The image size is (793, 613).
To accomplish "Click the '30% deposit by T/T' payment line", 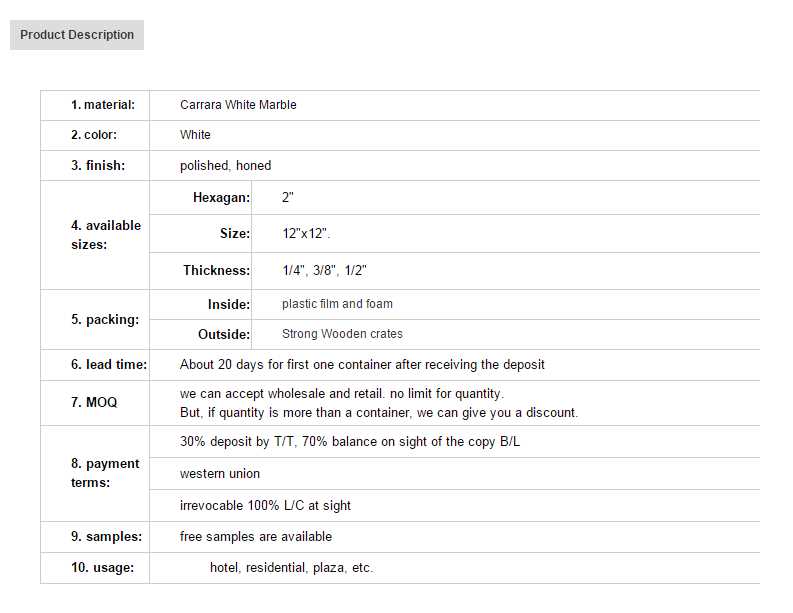I will click(x=350, y=442).
